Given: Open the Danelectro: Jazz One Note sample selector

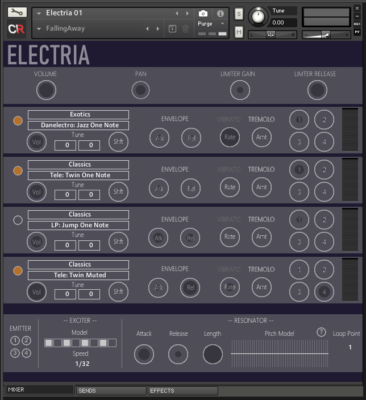Looking at the screenshot, I should pyautogui.click(x=78, y=125).
